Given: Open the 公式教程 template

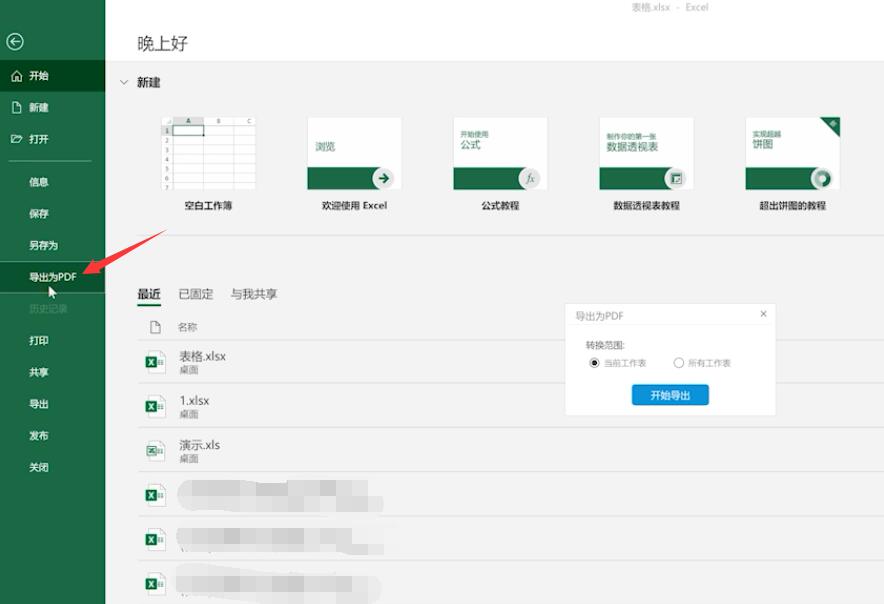Looking at the screenshot, I should point(500,153).
